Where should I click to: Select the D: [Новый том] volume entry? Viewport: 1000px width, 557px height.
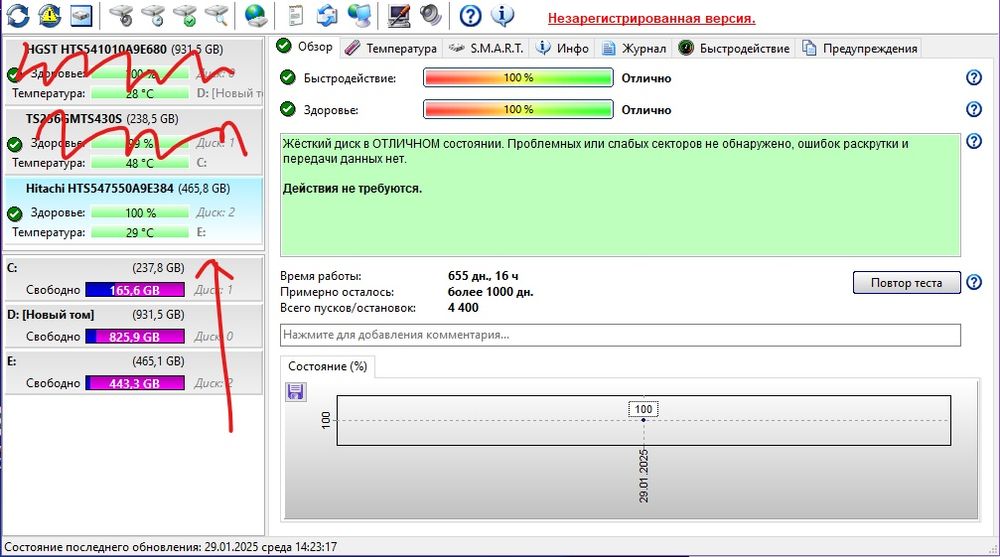(133, 325)
